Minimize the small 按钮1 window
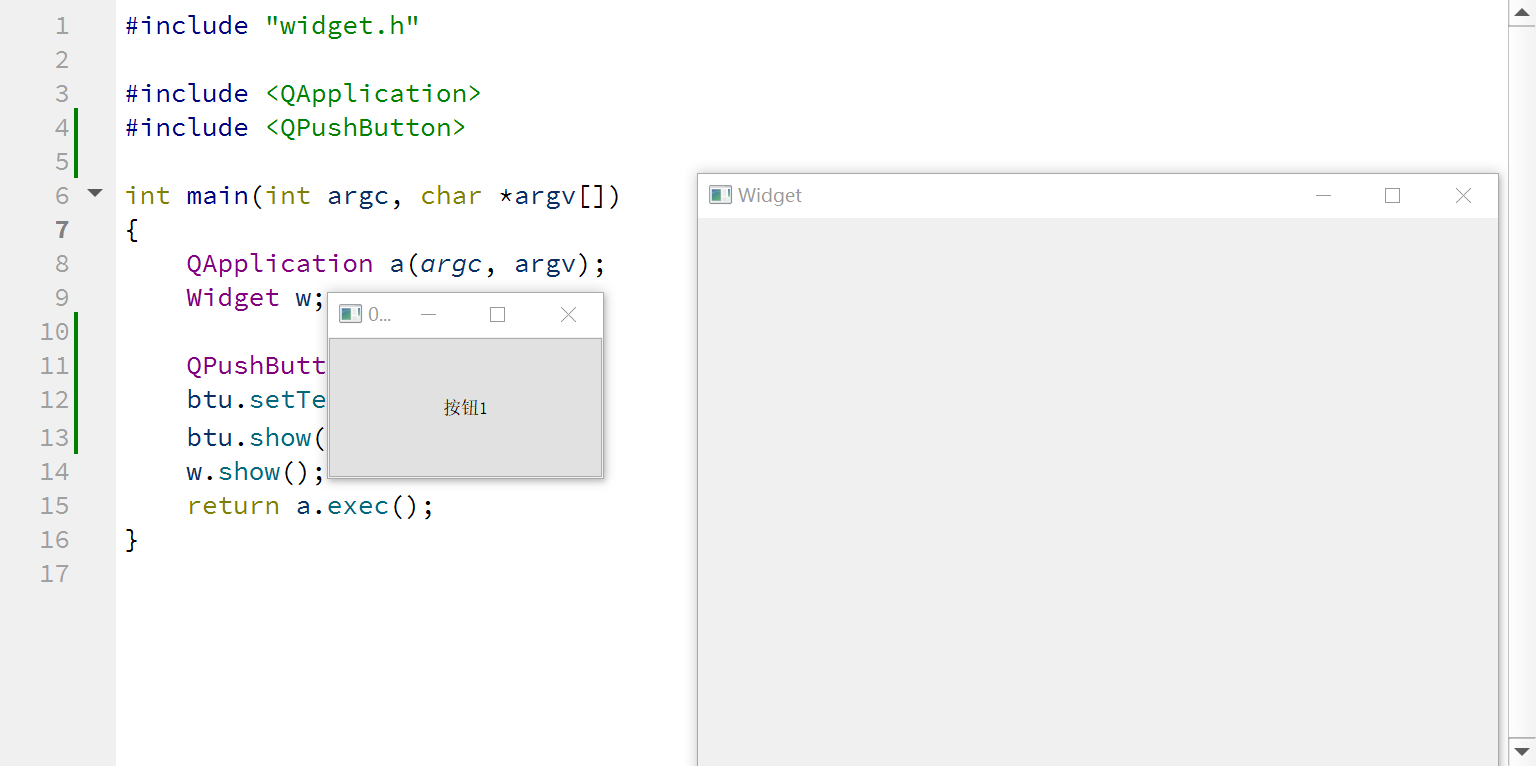 (429, 314)
